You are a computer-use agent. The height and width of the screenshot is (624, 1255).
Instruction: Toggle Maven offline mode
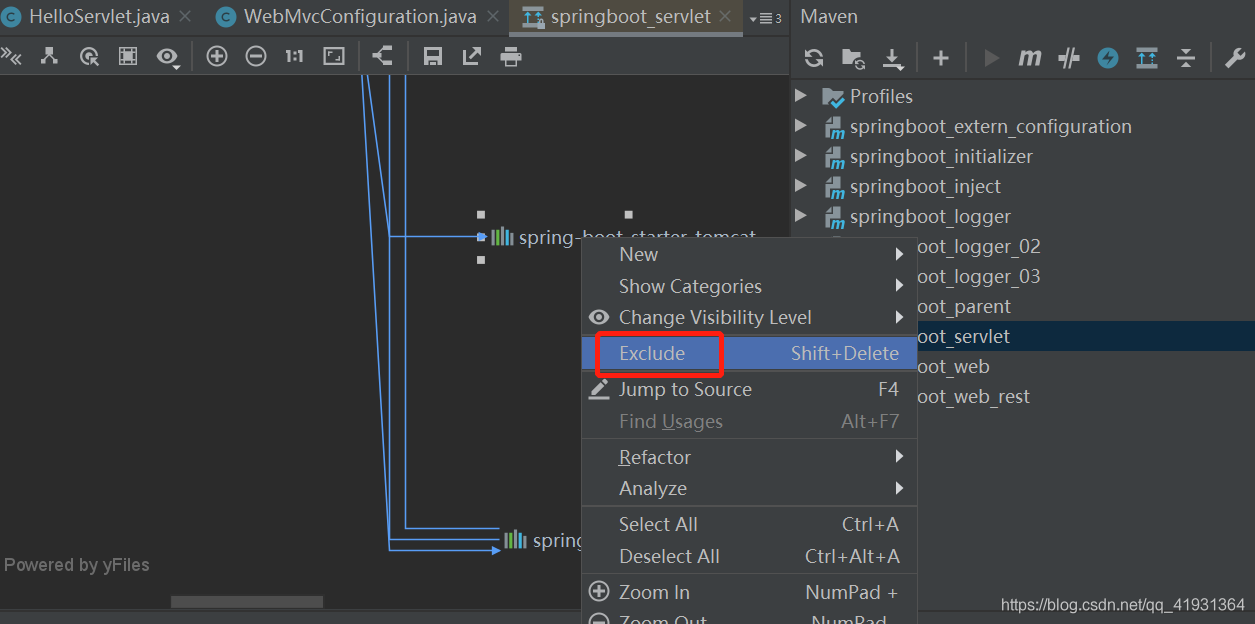pyautogui.click(x=1069, y=58)
